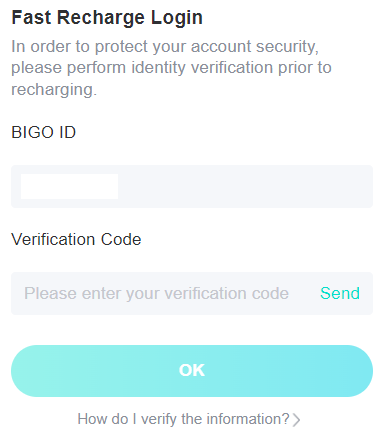Click the Verification Code label
Image resolution: width=385 pixels, height=441 pixels.
(76, 239)
